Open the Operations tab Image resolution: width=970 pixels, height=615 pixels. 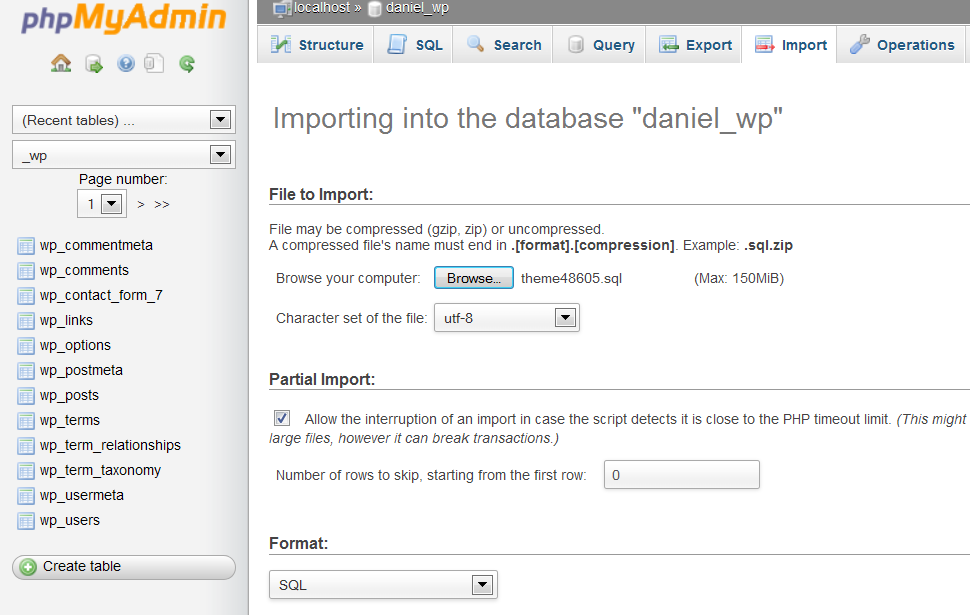tap(902, 45)
